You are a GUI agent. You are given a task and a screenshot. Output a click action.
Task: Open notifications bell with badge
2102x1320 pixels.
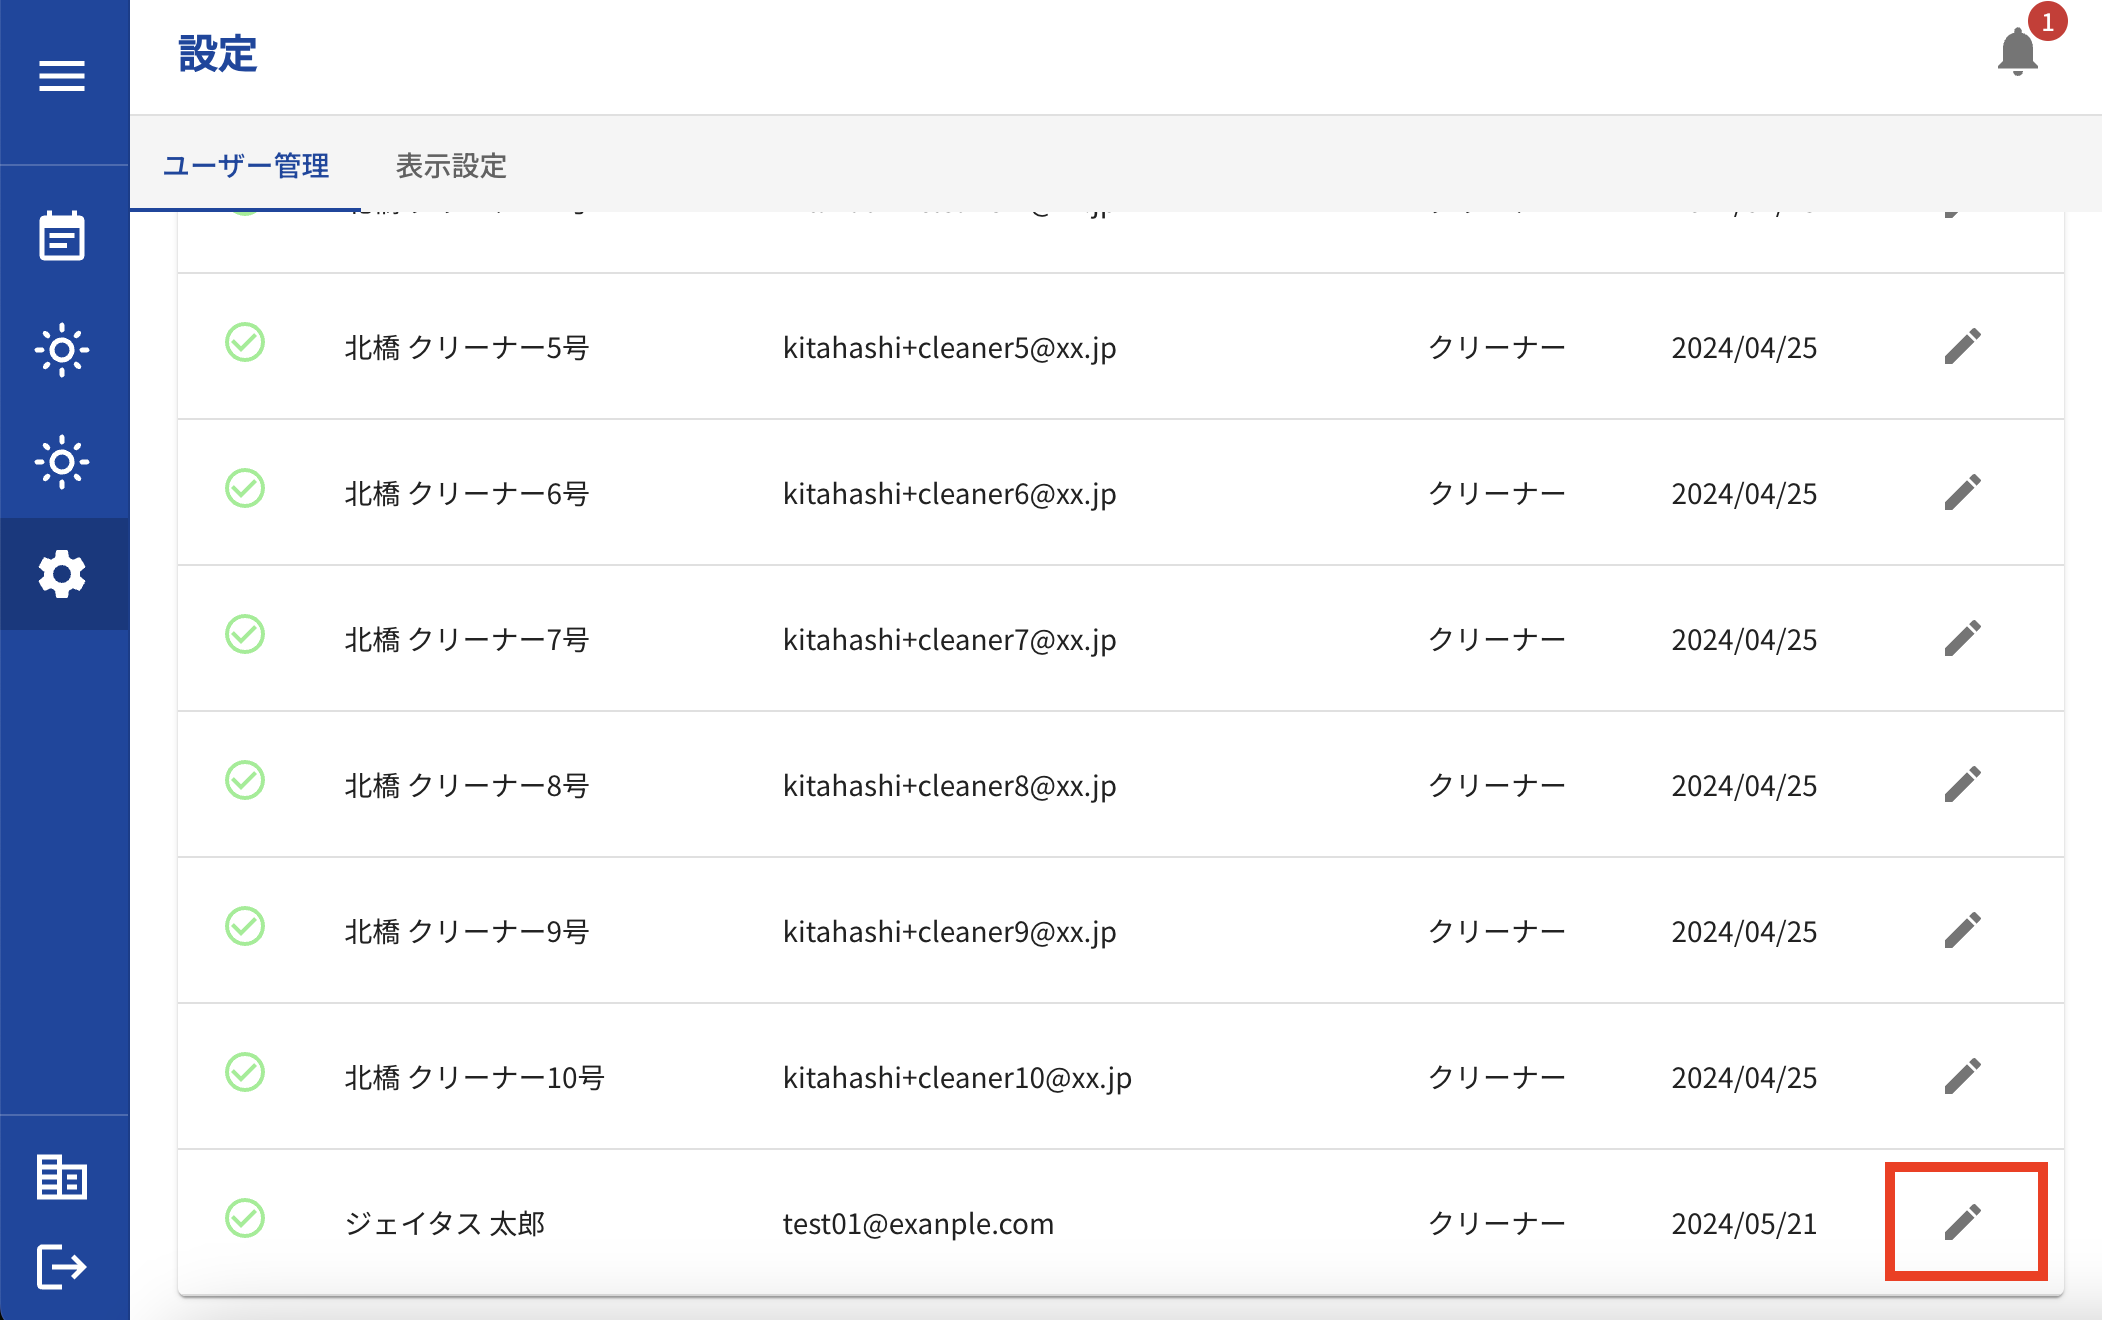(x=2018, y=52)
